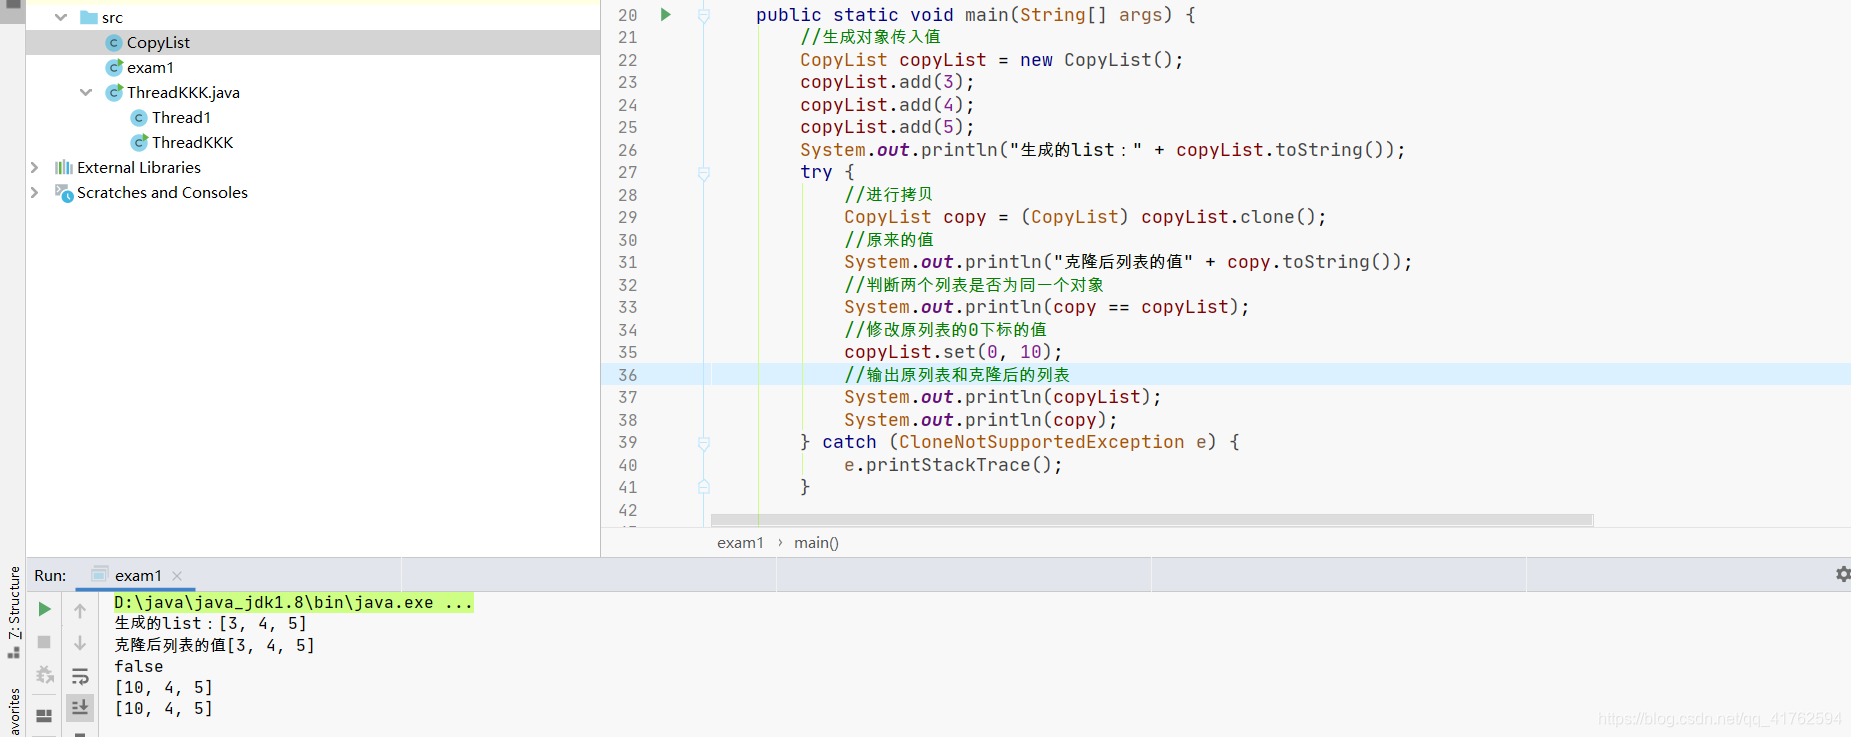The image size is (1851, 737).
Task: Click line number 36 in the gutter
Action: pos(628,375)
